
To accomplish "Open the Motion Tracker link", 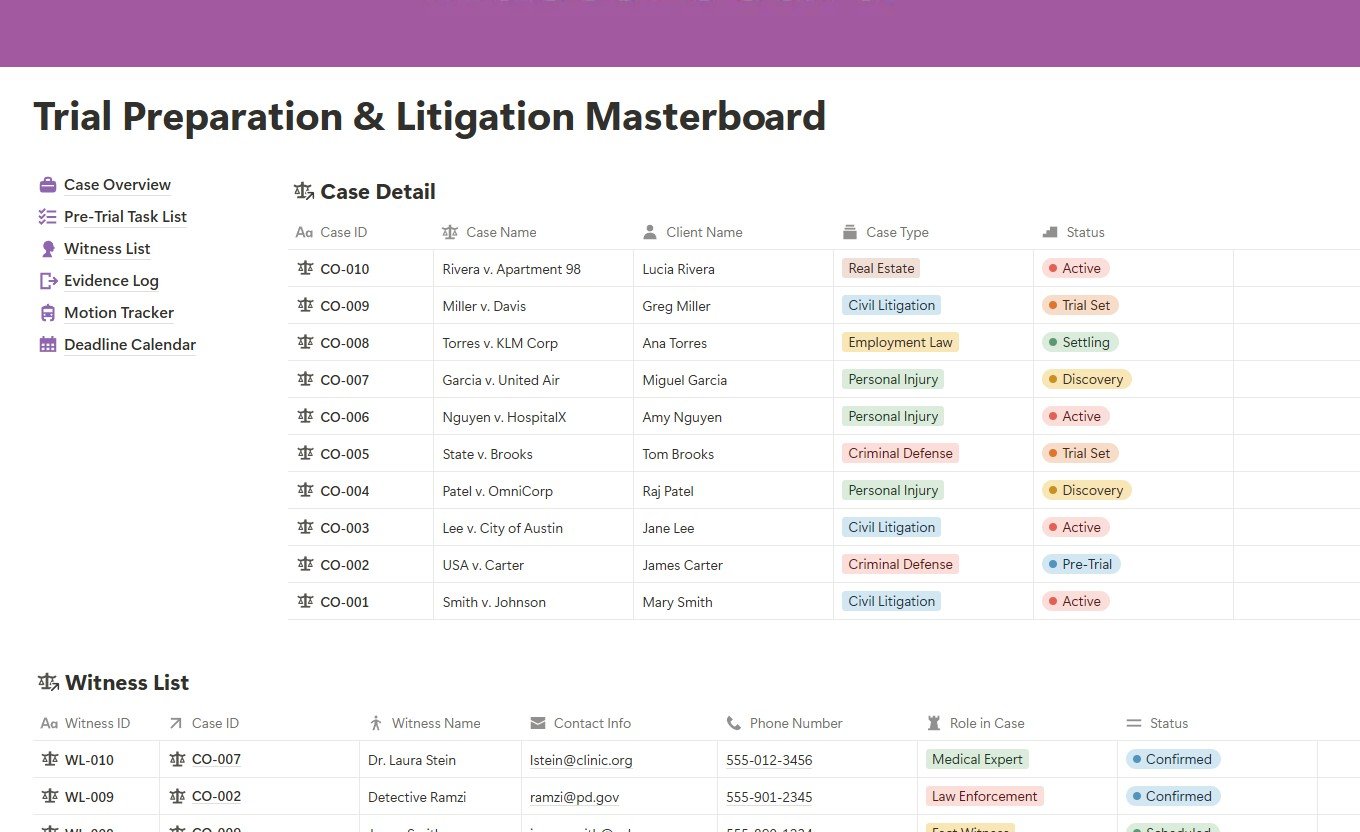I will pos(119,313).
